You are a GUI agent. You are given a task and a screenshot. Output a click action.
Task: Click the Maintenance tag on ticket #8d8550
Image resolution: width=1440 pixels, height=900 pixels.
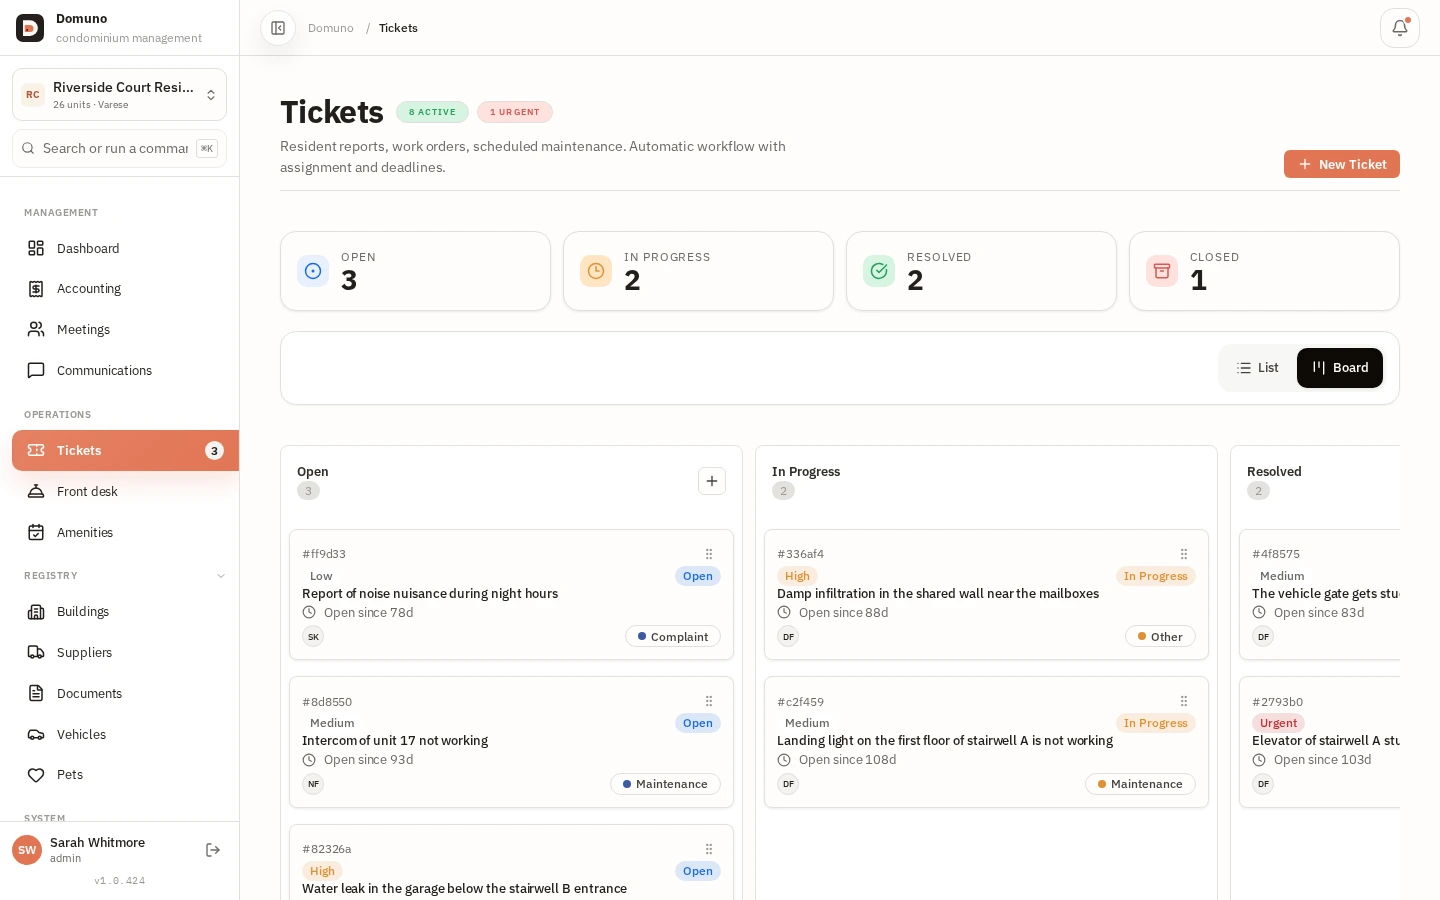[665, 784]
